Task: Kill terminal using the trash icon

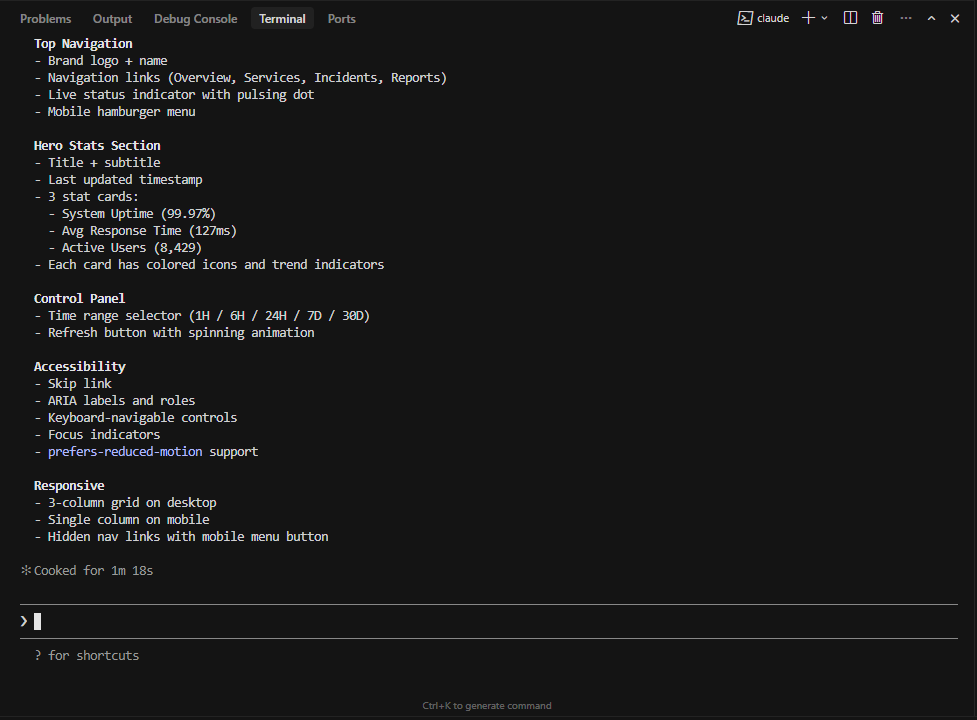Action: [877, 18]
